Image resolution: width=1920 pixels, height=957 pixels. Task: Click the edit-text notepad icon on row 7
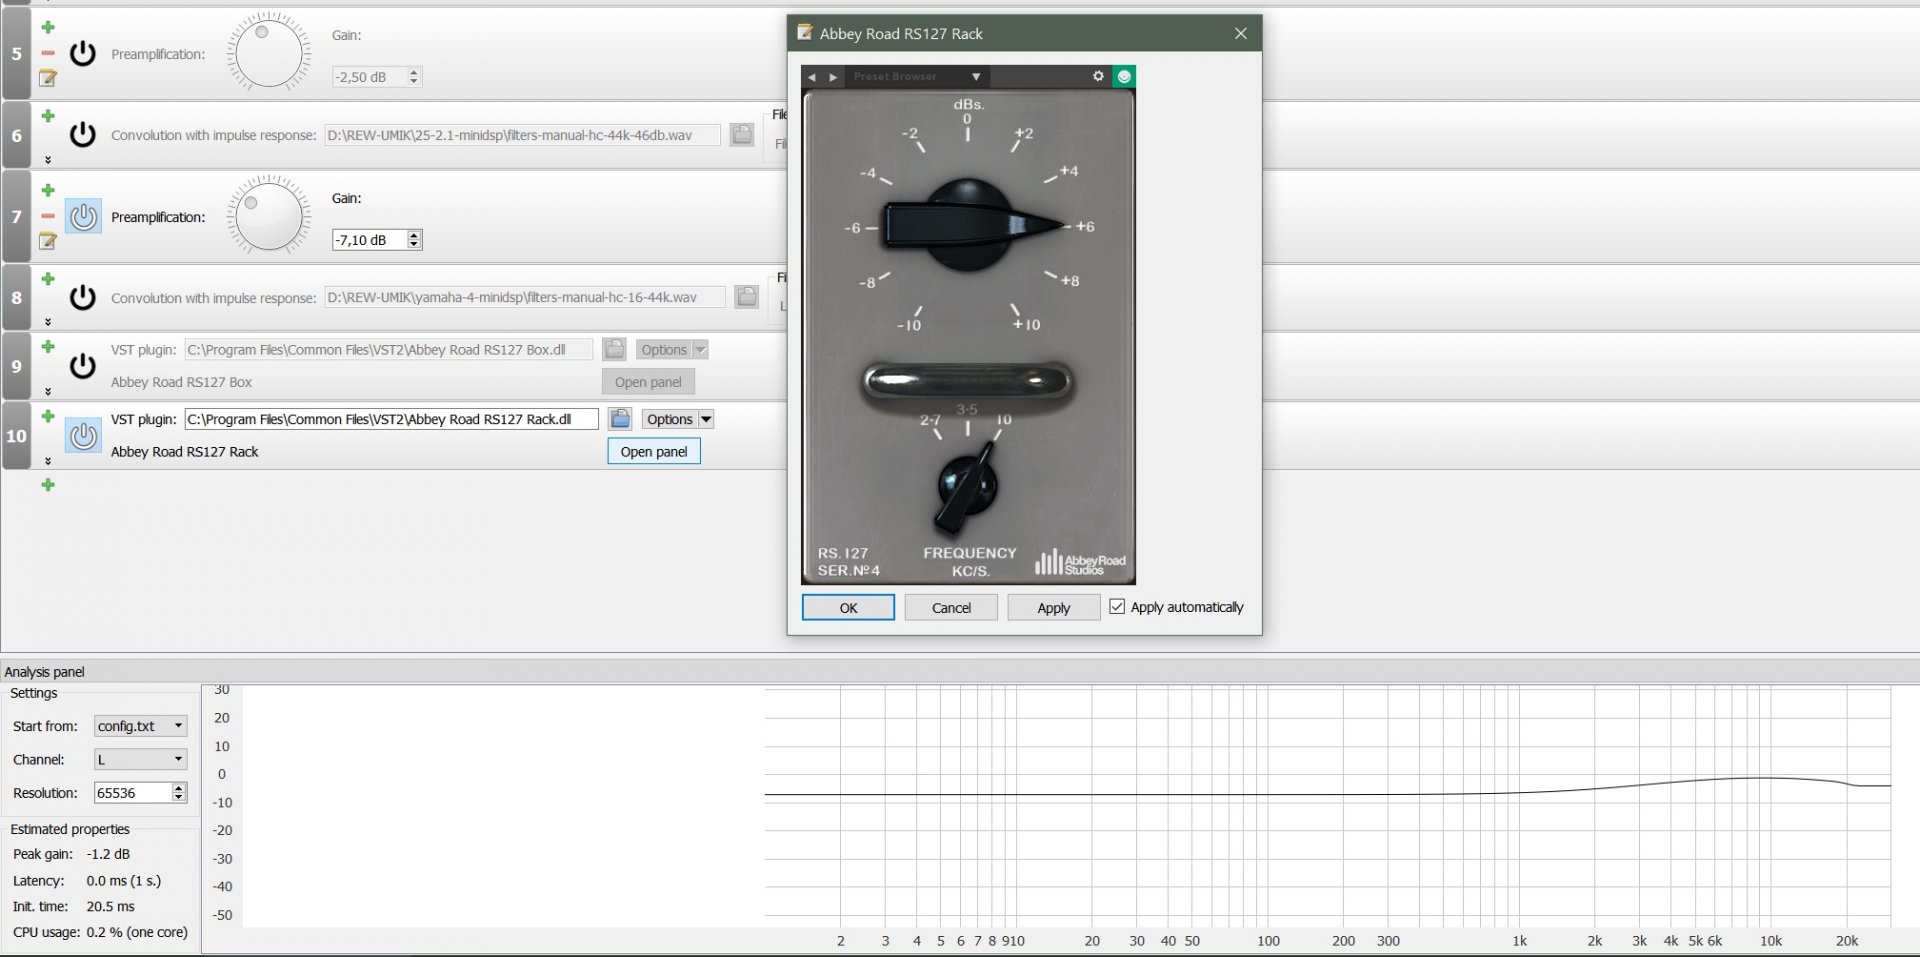point(48,241)
